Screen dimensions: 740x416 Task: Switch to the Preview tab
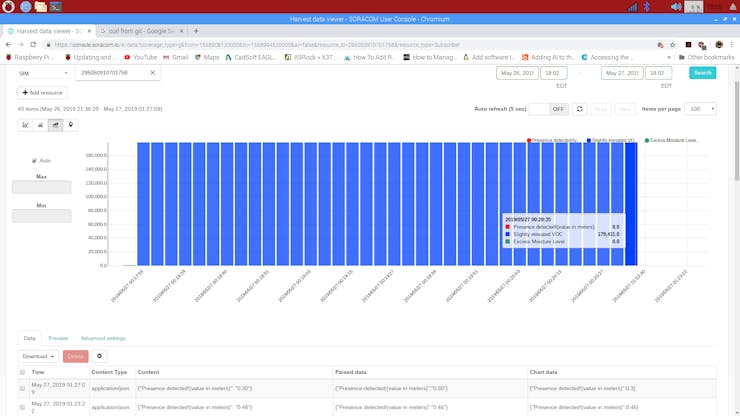click(x=58, y=339)
